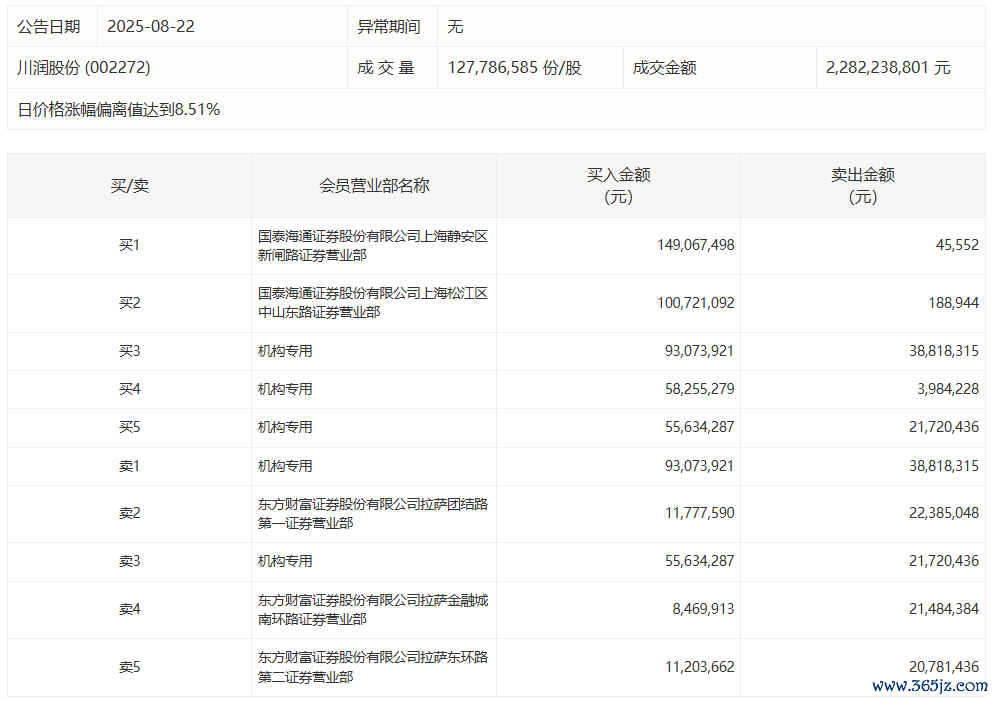The height and width of the screenshot is (701, 995).
Task: Select sell amount 45,552
Action: coord(957,245)
